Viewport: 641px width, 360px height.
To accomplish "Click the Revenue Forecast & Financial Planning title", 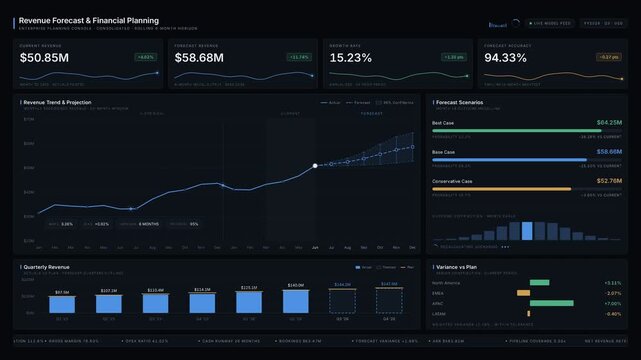I will tap(89, 20).
